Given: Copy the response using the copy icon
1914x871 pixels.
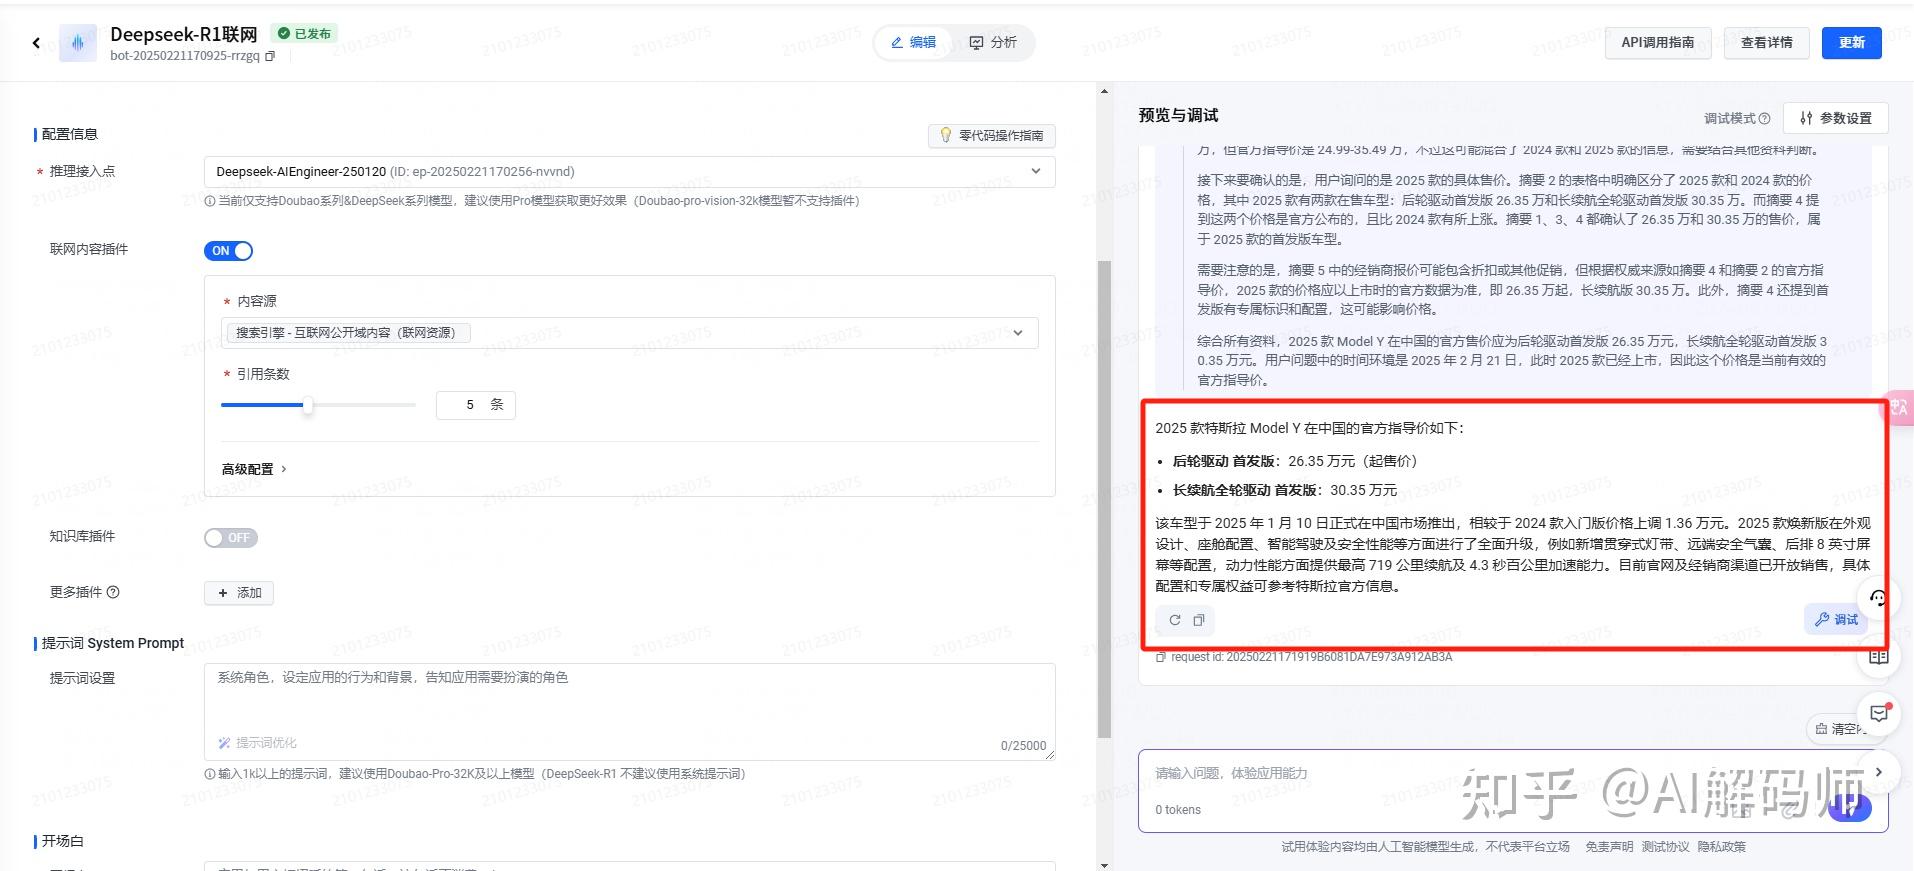Looking at the screenshot, I should [x=1199, y=620].
